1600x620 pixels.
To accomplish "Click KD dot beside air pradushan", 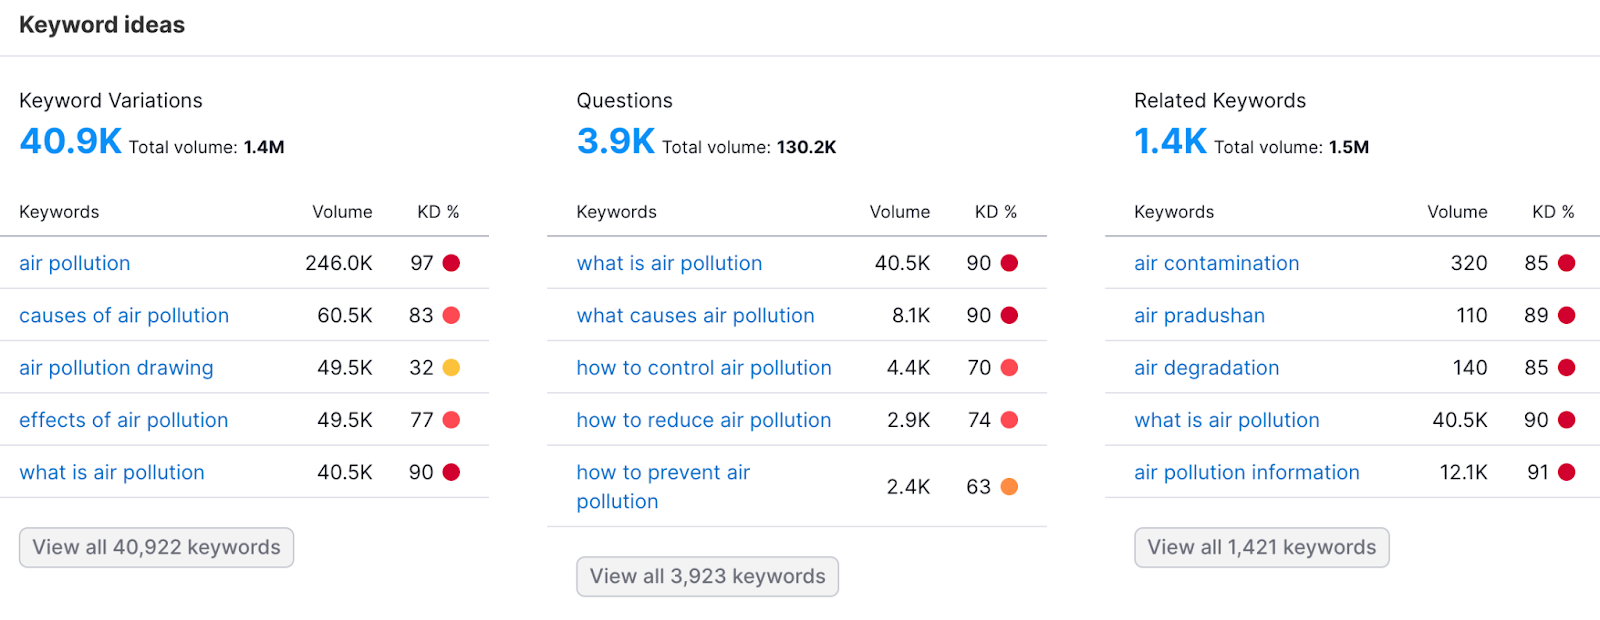I will (x=1566, y=316).
